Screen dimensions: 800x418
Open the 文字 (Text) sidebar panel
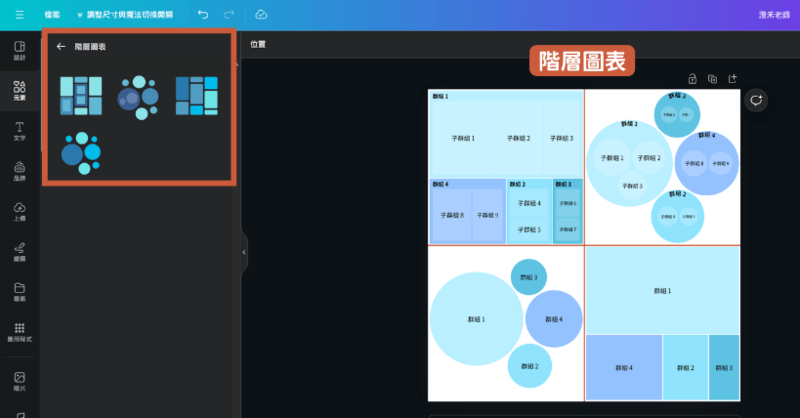pos(19,132)
